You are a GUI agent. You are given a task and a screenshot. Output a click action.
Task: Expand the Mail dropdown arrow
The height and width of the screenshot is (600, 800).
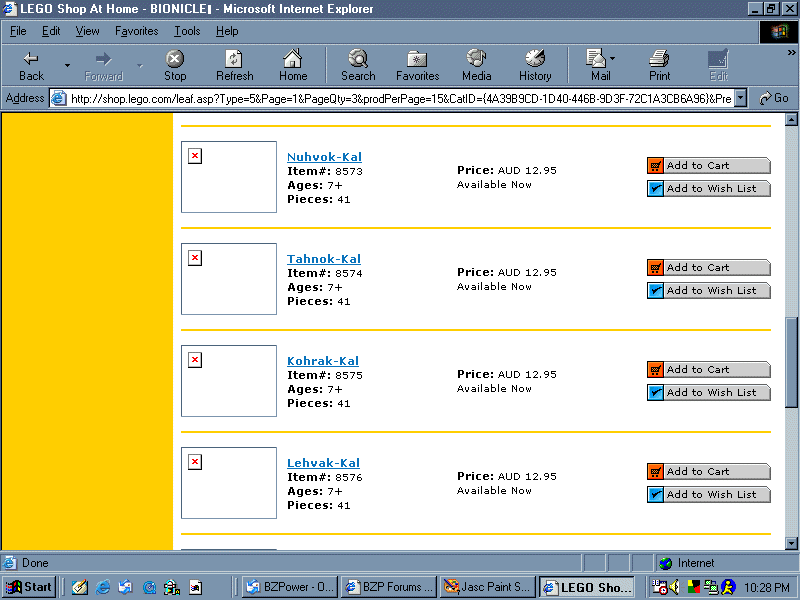pos(613,59)
